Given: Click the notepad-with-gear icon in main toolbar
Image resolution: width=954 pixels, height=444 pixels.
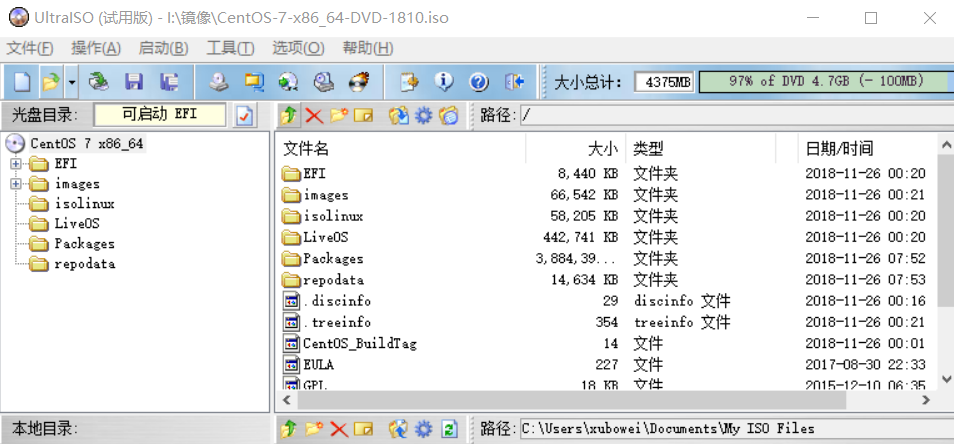Looking at the screenshot, I should coord(409,82).
